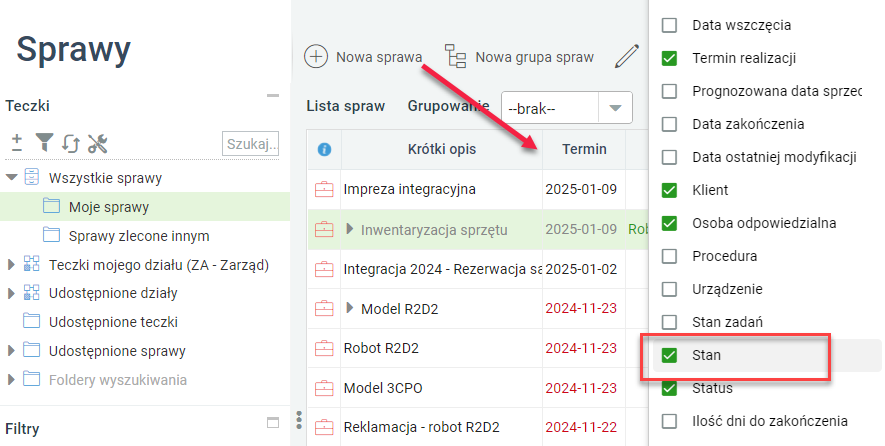Open Reklamacja - robot R2D2 case

[422, 427]
